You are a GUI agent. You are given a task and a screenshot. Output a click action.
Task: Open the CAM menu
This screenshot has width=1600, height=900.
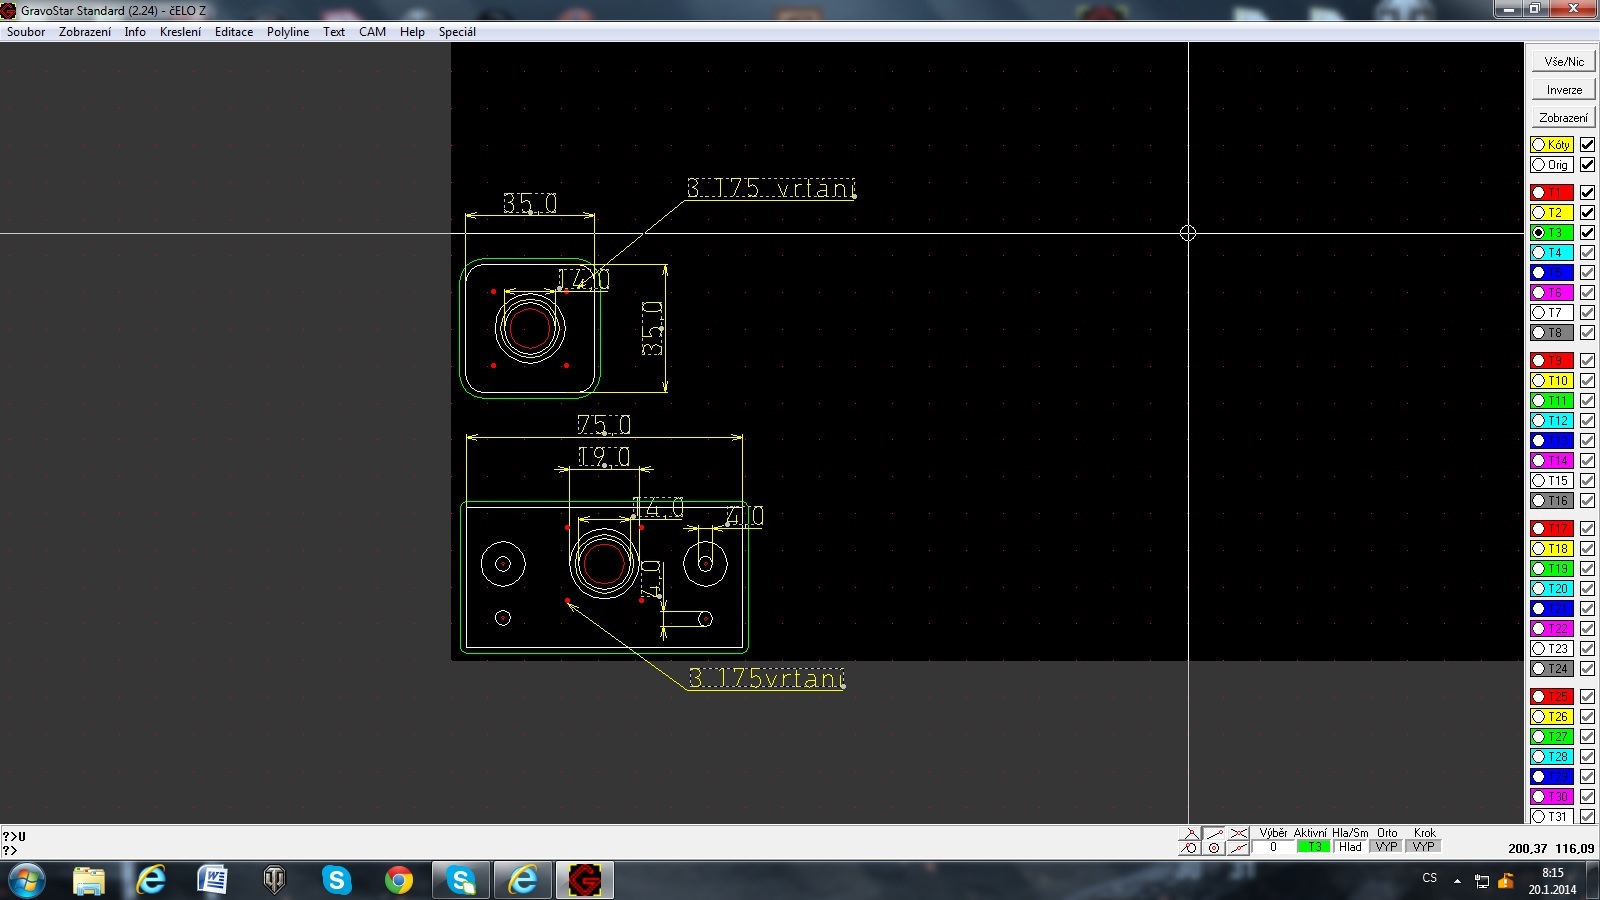(372, 32)
